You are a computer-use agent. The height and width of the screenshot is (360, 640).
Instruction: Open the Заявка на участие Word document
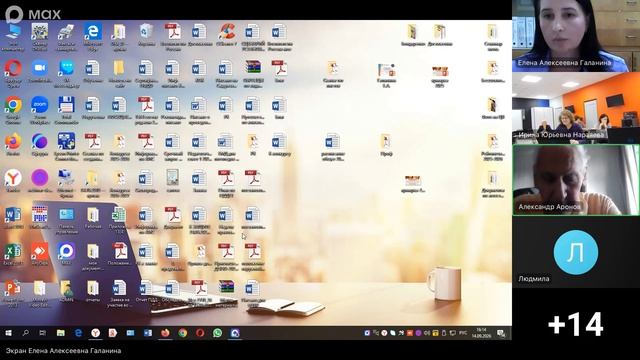[x=119, y=293]
